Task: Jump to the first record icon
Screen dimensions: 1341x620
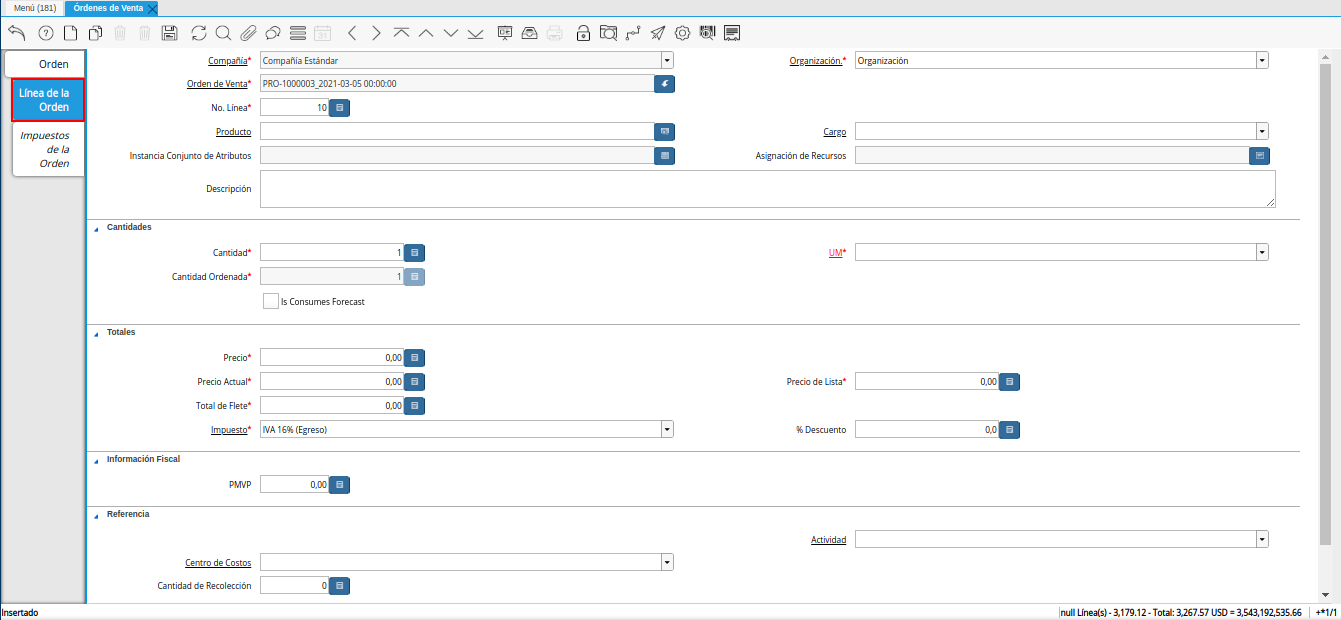Action: [401, 33]
